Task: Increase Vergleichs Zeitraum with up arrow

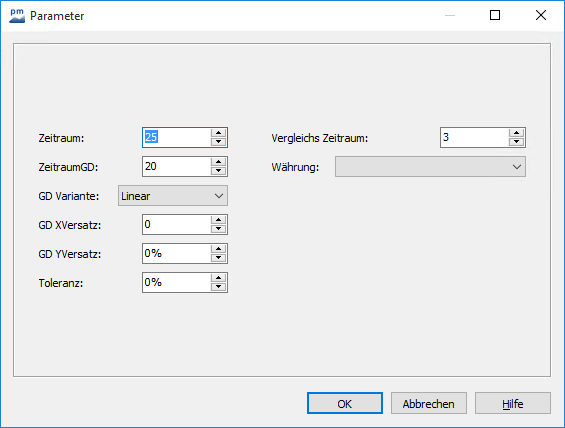Action: pyautogui.click(x=516, y=133)
